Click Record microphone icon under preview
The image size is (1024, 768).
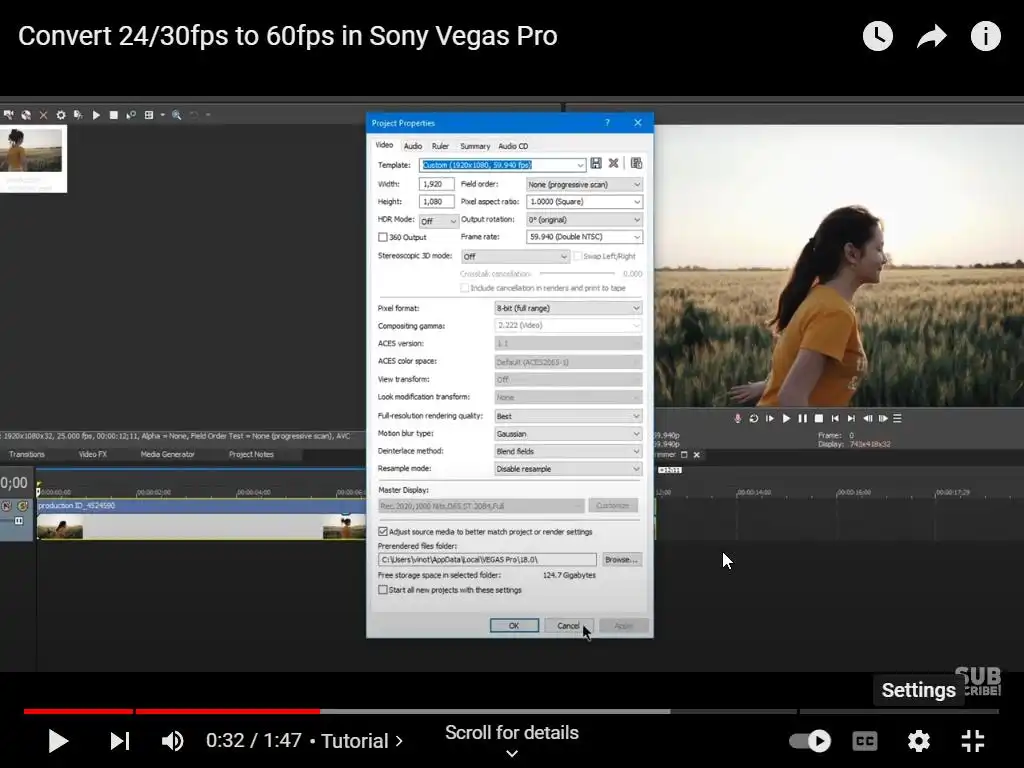click(x=738, y=419)
